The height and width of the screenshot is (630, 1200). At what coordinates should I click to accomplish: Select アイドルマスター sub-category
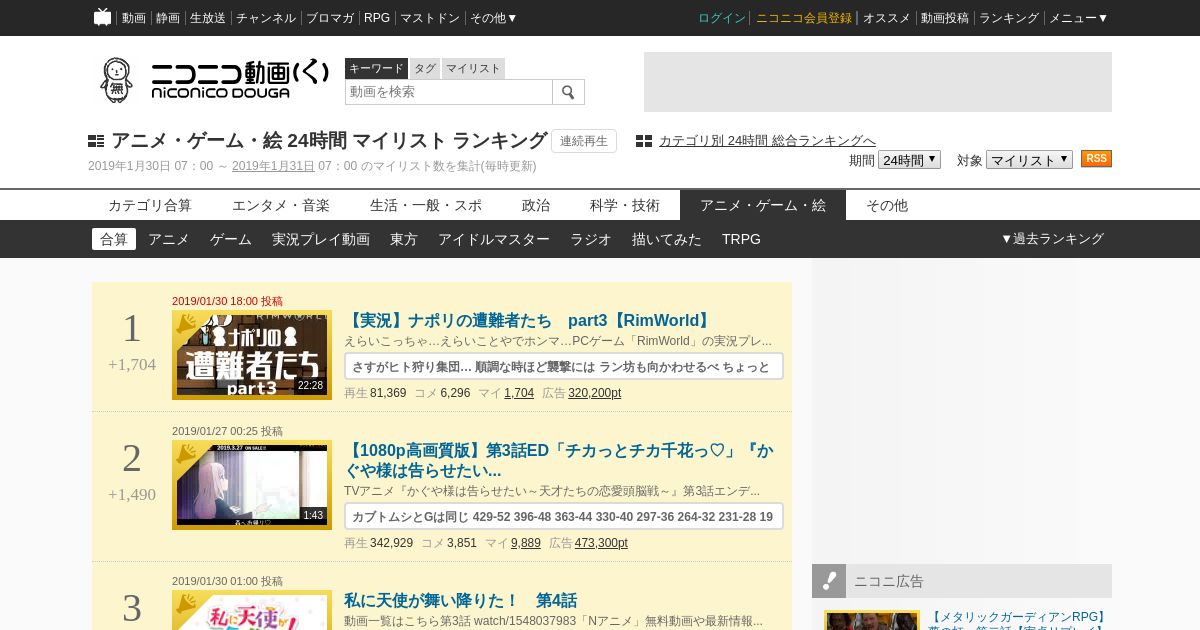pos(494,239)
